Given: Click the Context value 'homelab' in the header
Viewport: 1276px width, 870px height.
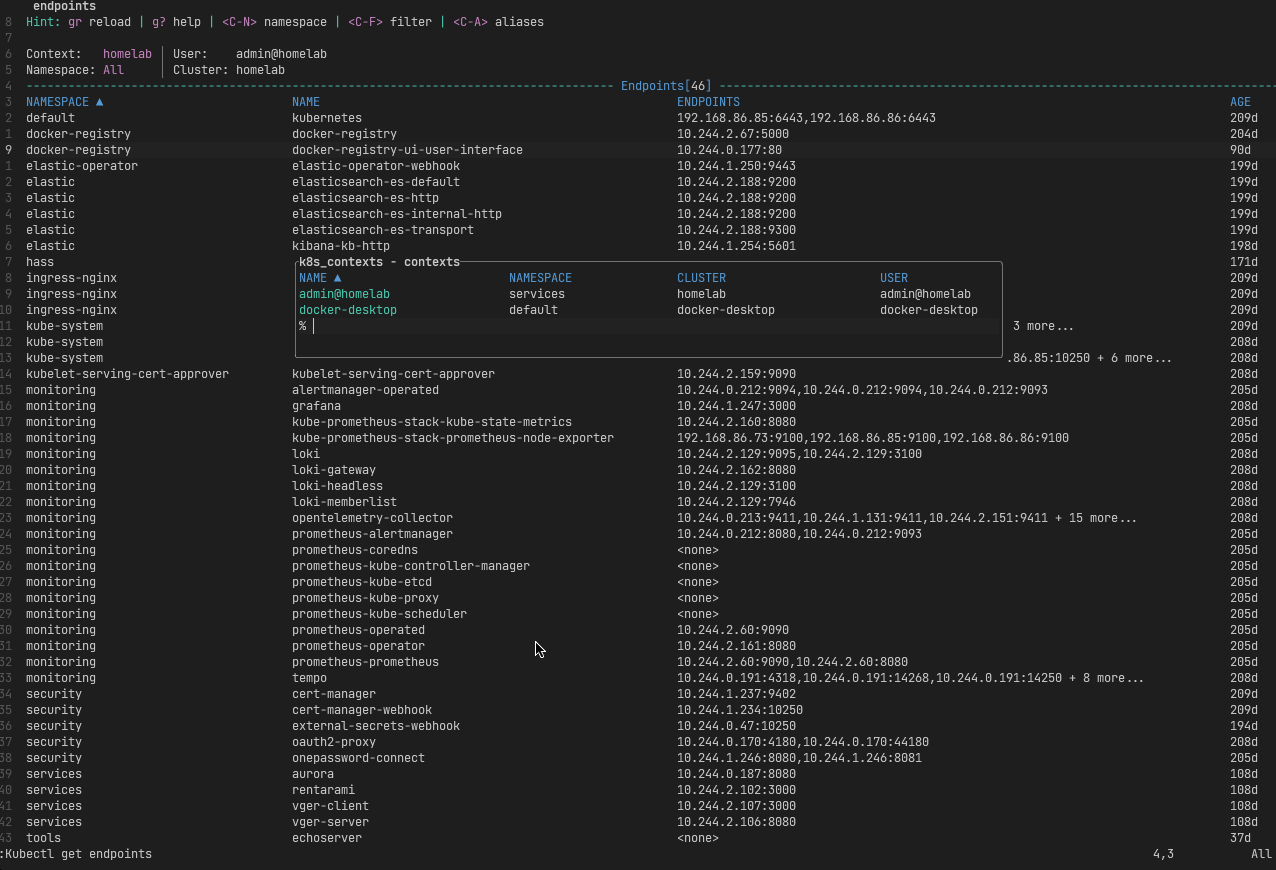Looking at the screenshot, I should pos(127,54).
